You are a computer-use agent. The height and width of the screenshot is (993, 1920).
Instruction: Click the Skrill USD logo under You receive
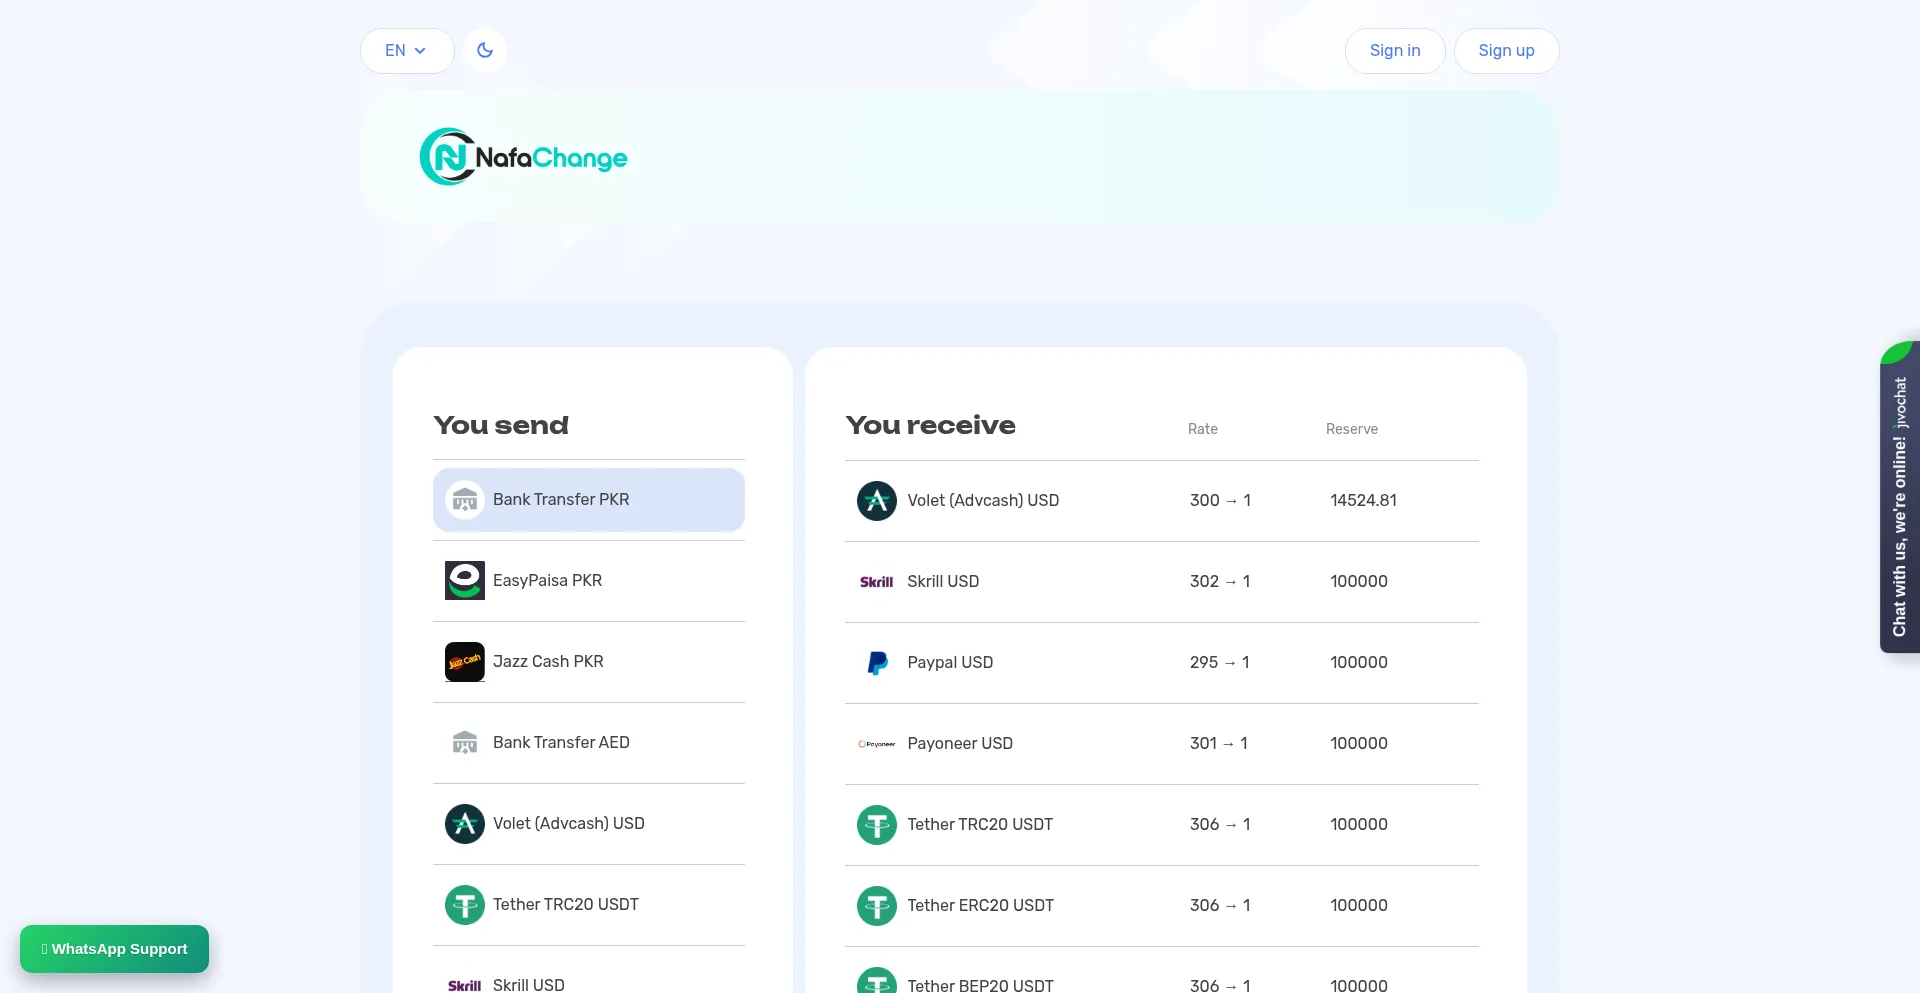coord(876,581)
